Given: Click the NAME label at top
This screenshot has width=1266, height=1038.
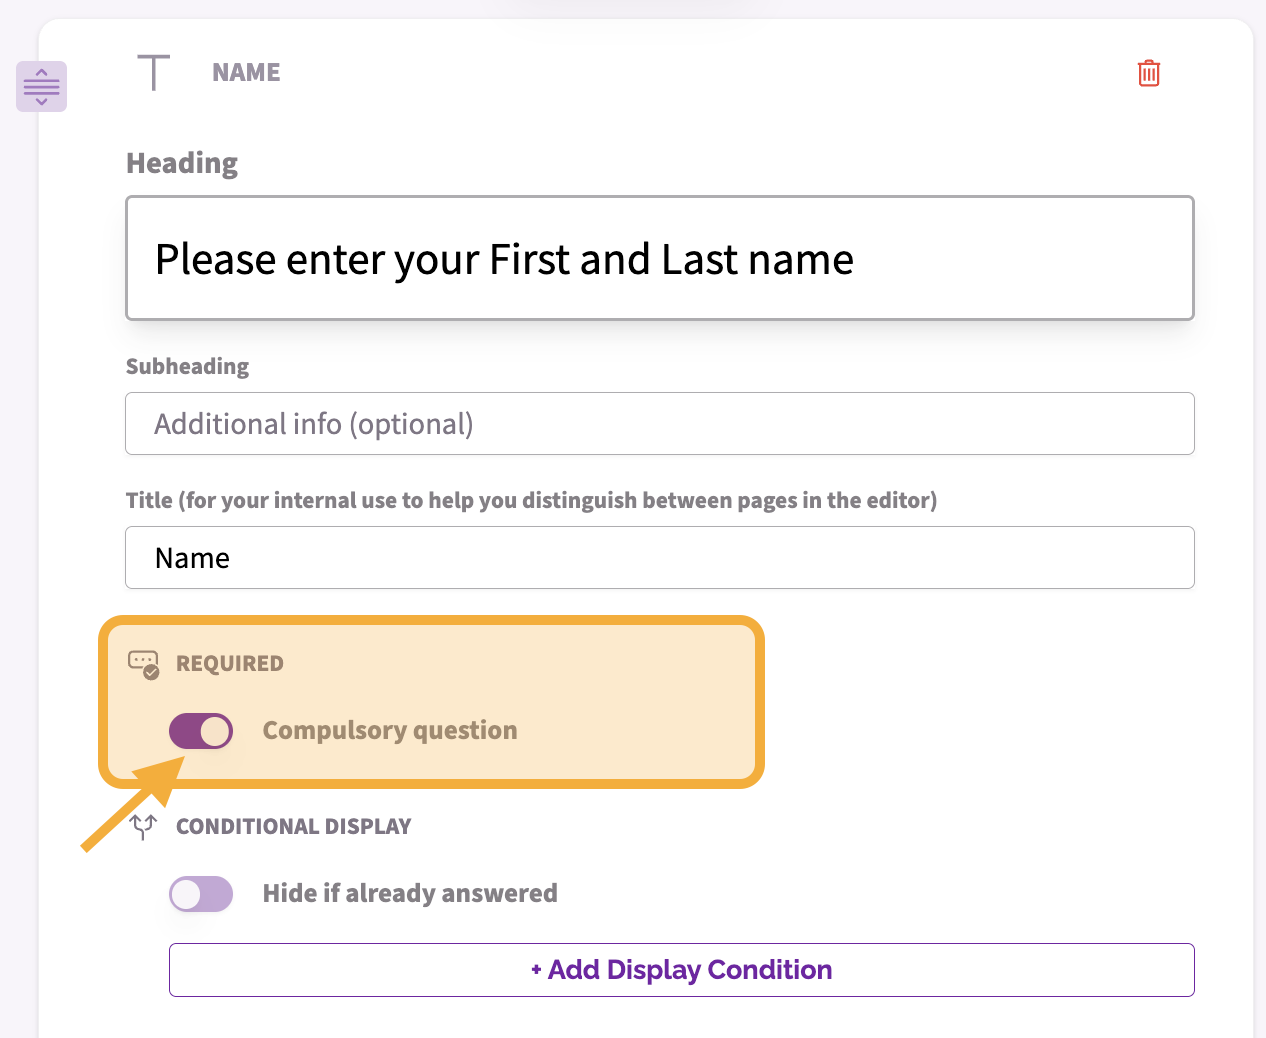Looking at the screenshot, I should coord(246,73).
